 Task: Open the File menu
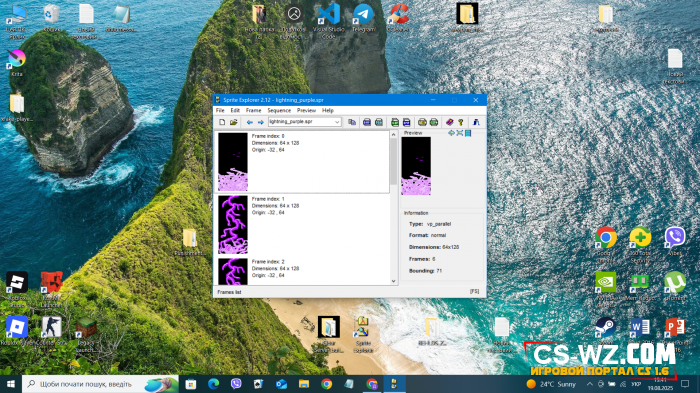tap(220, 110)
